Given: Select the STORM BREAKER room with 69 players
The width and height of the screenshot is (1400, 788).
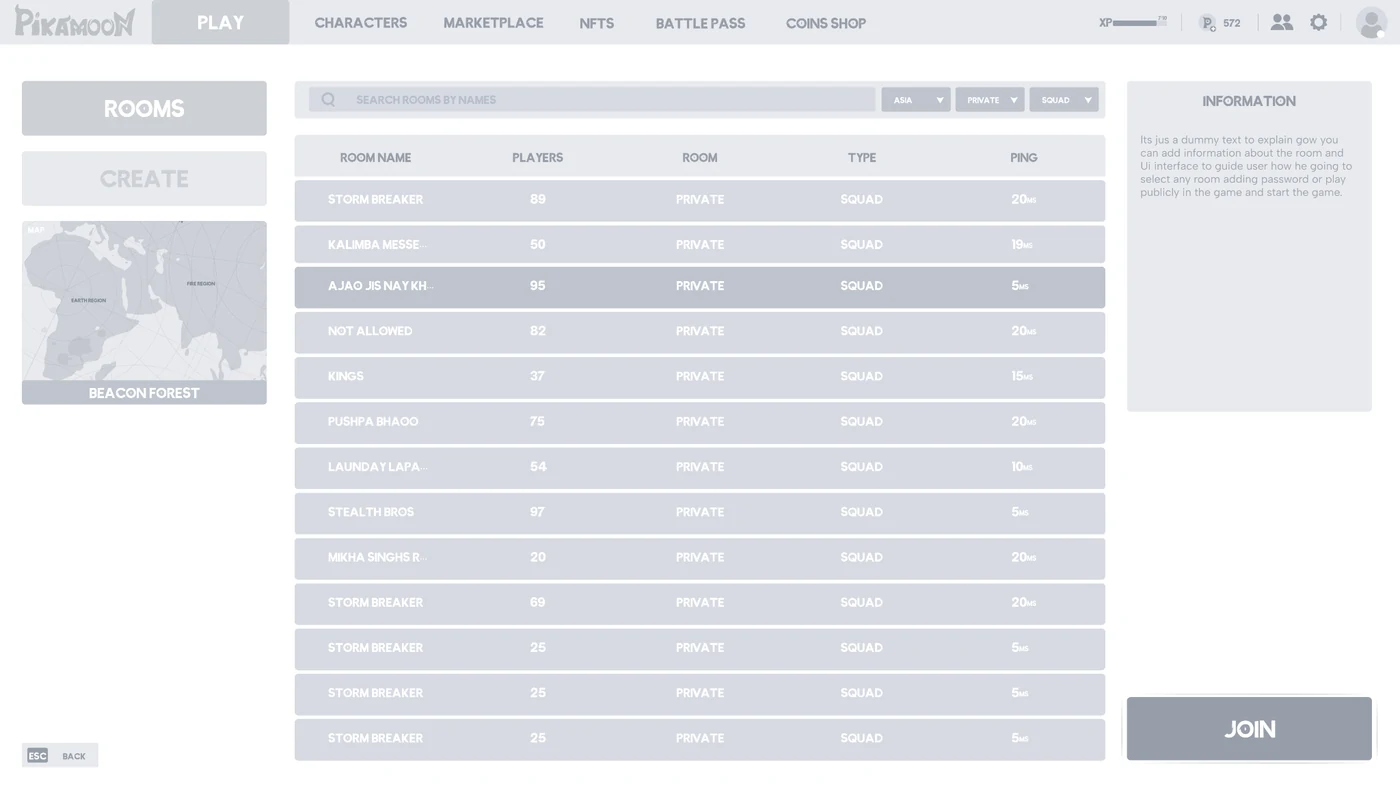Looking at the screenshot, I should [700, 603].
